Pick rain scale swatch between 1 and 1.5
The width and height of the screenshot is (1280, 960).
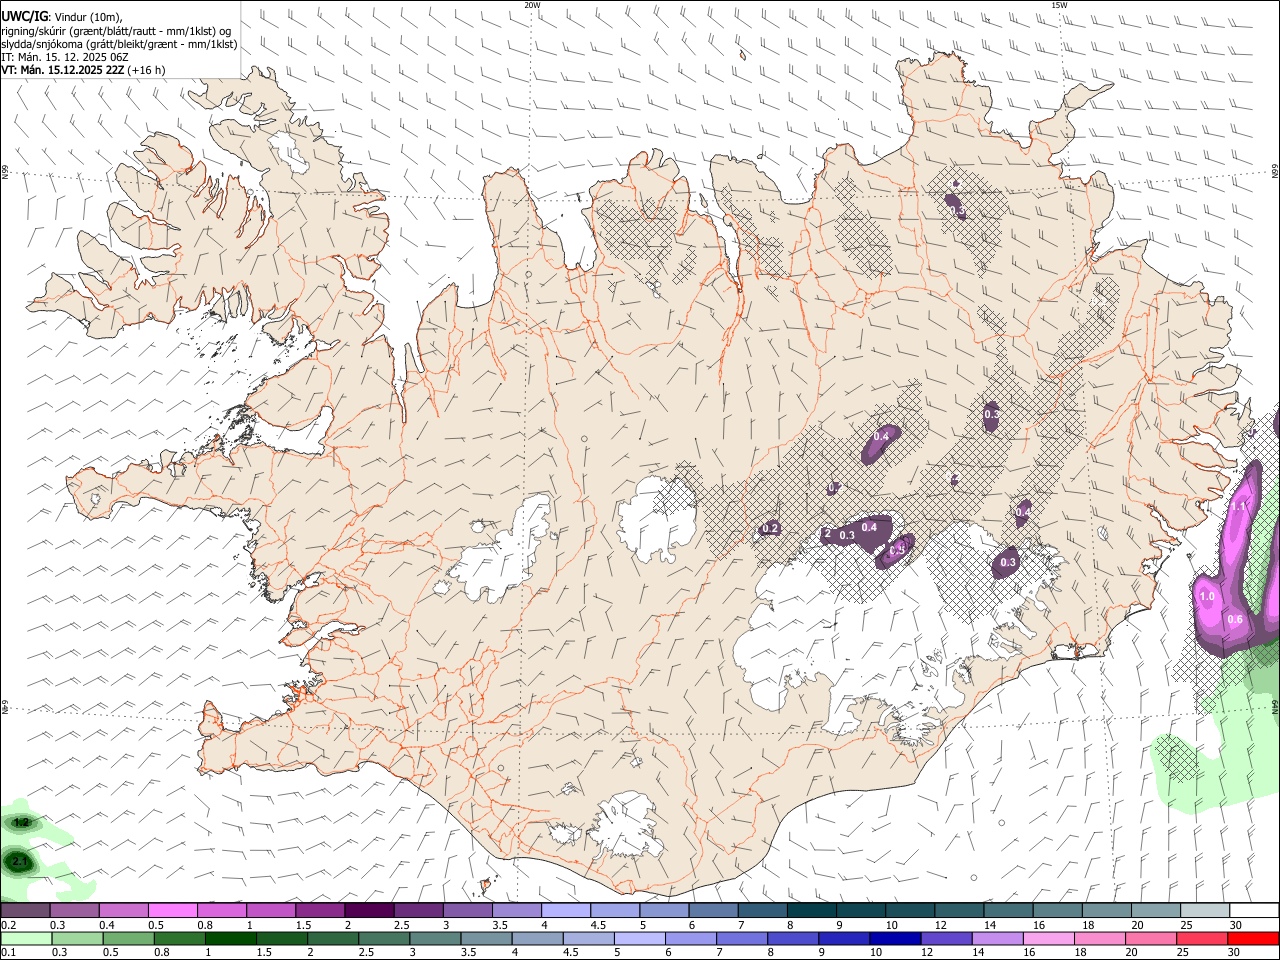coord(230,938)
